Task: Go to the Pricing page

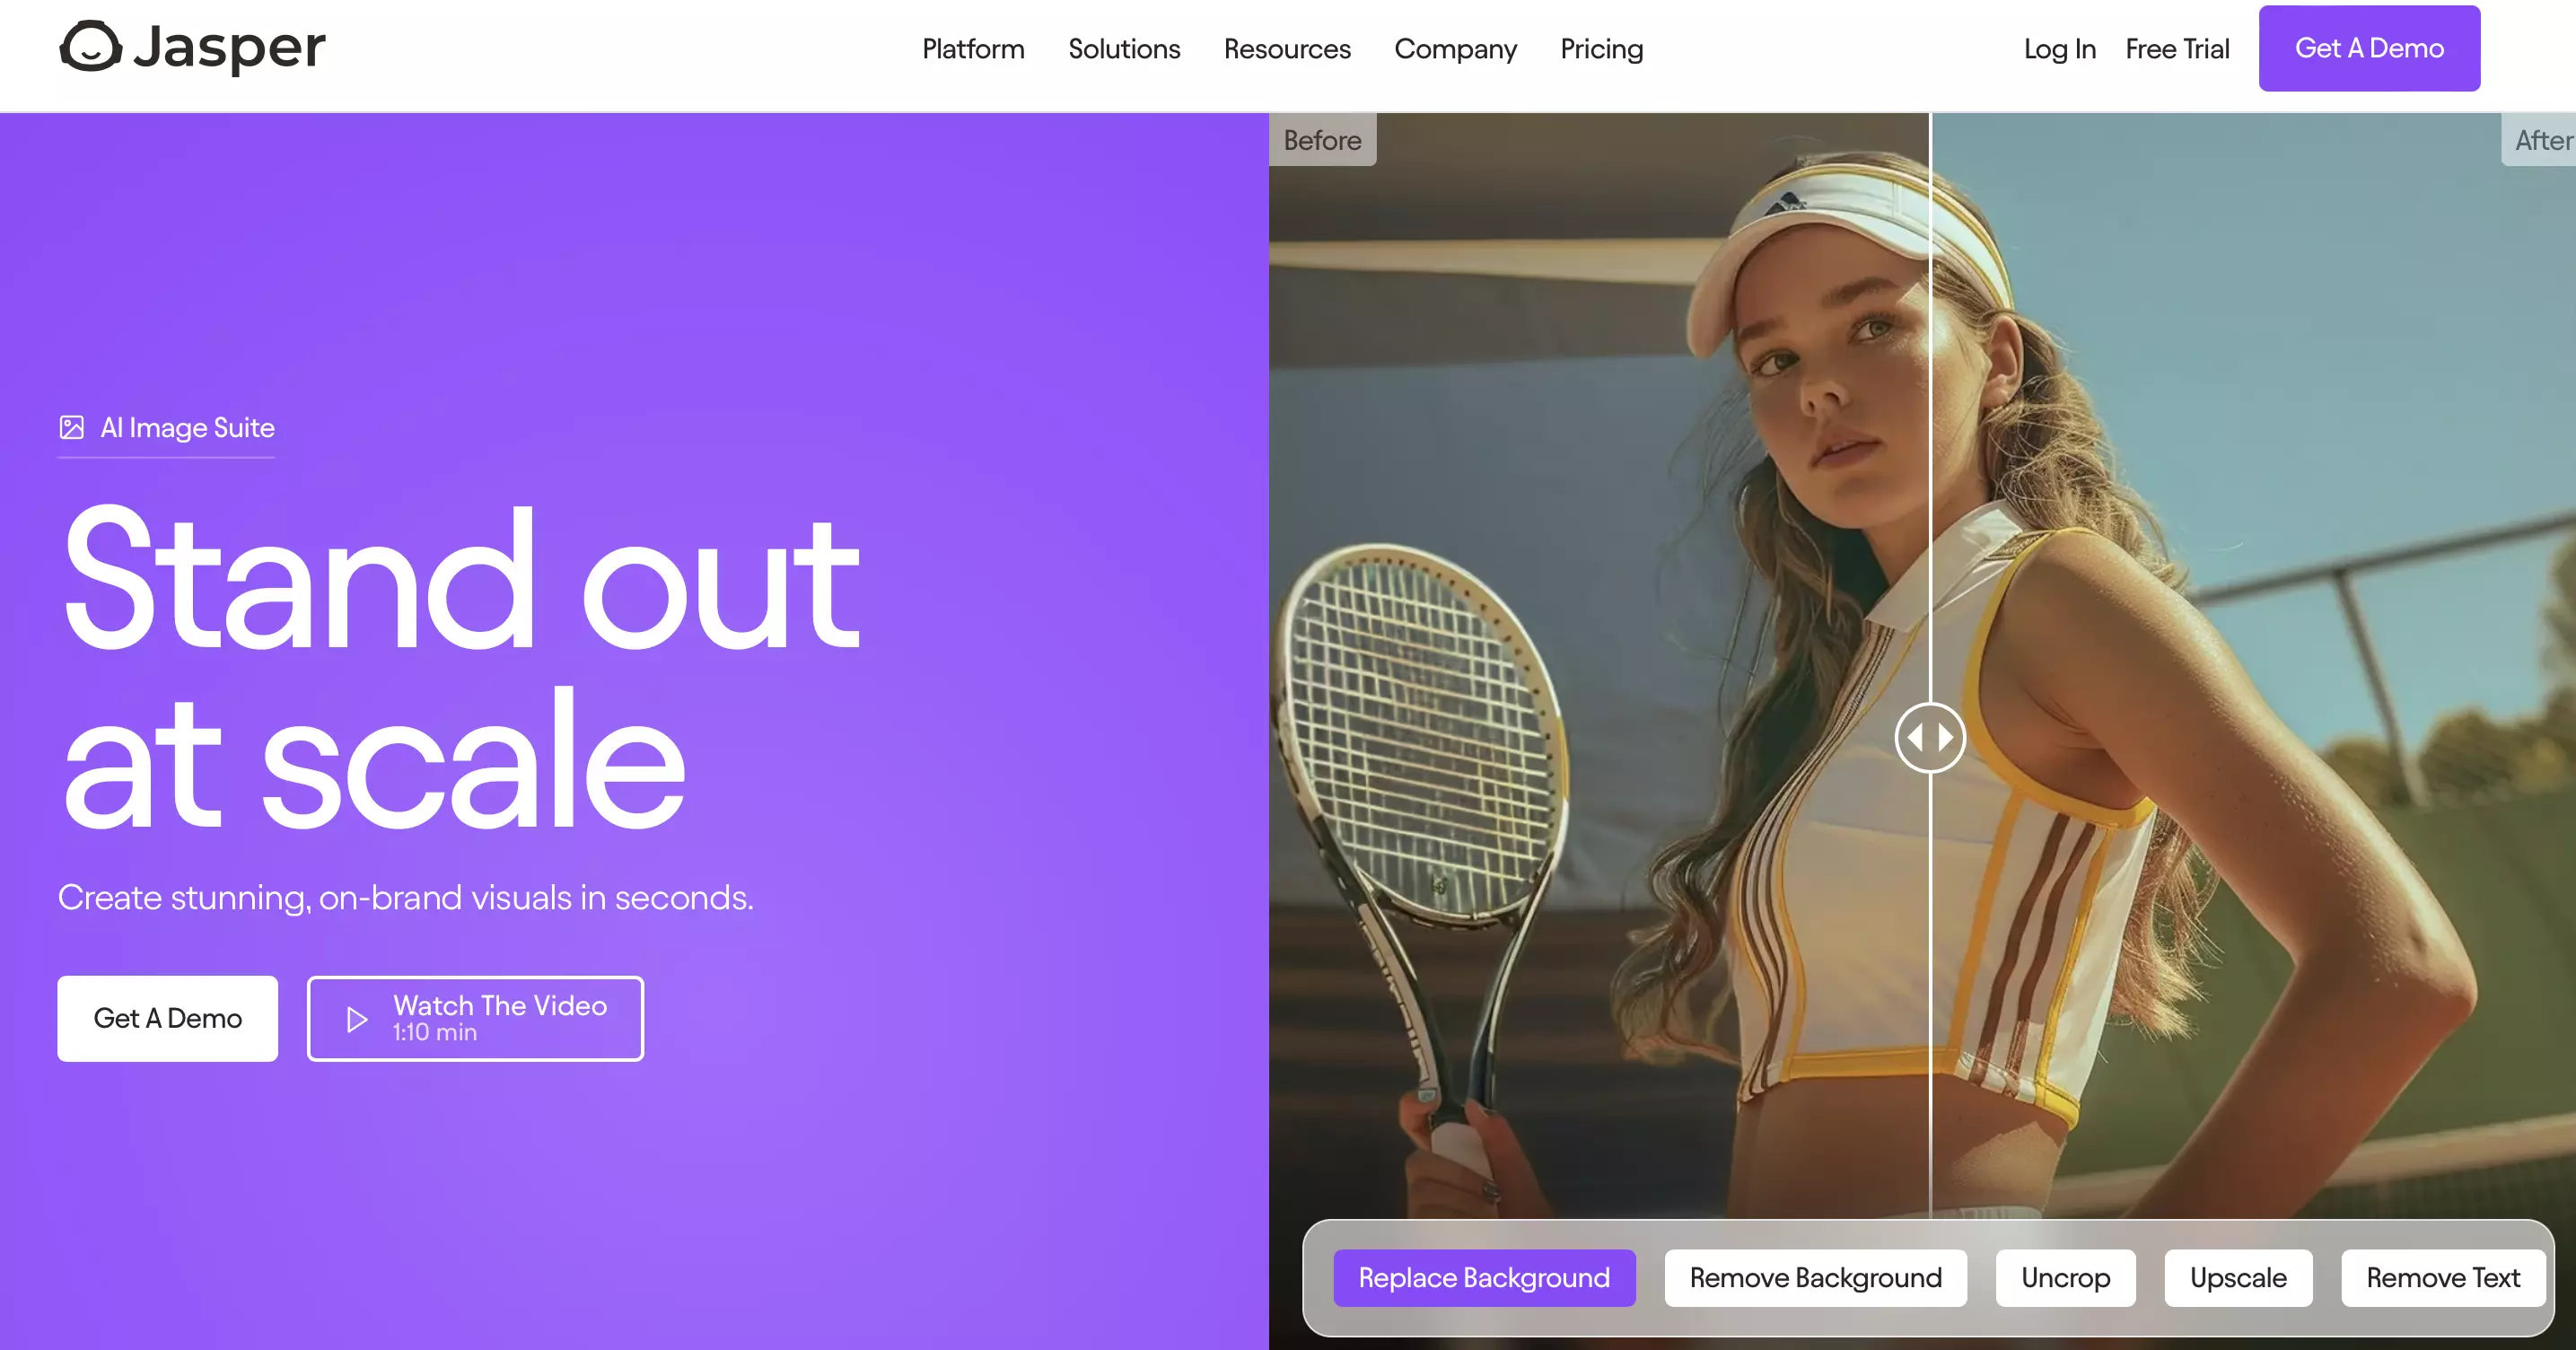Action: pos(1601,49)
